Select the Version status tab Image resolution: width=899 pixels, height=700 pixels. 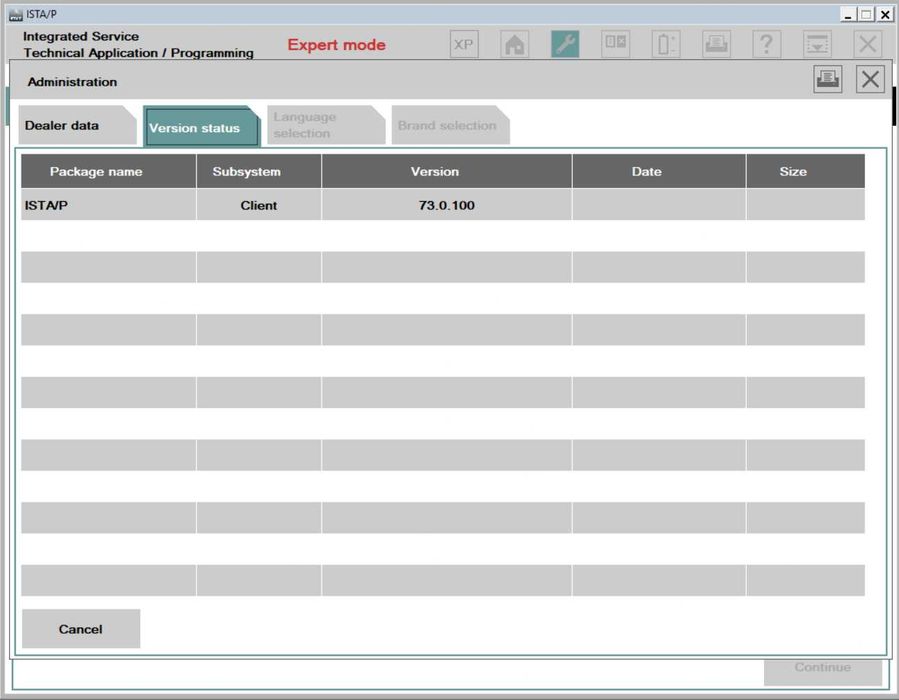click(201, 126)
